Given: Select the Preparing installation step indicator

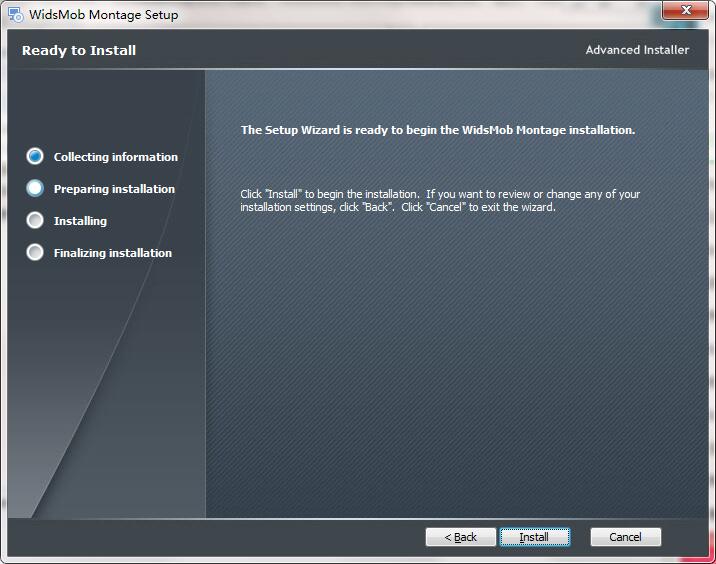Looking at the screenshot, I should (x=35, y=188).
